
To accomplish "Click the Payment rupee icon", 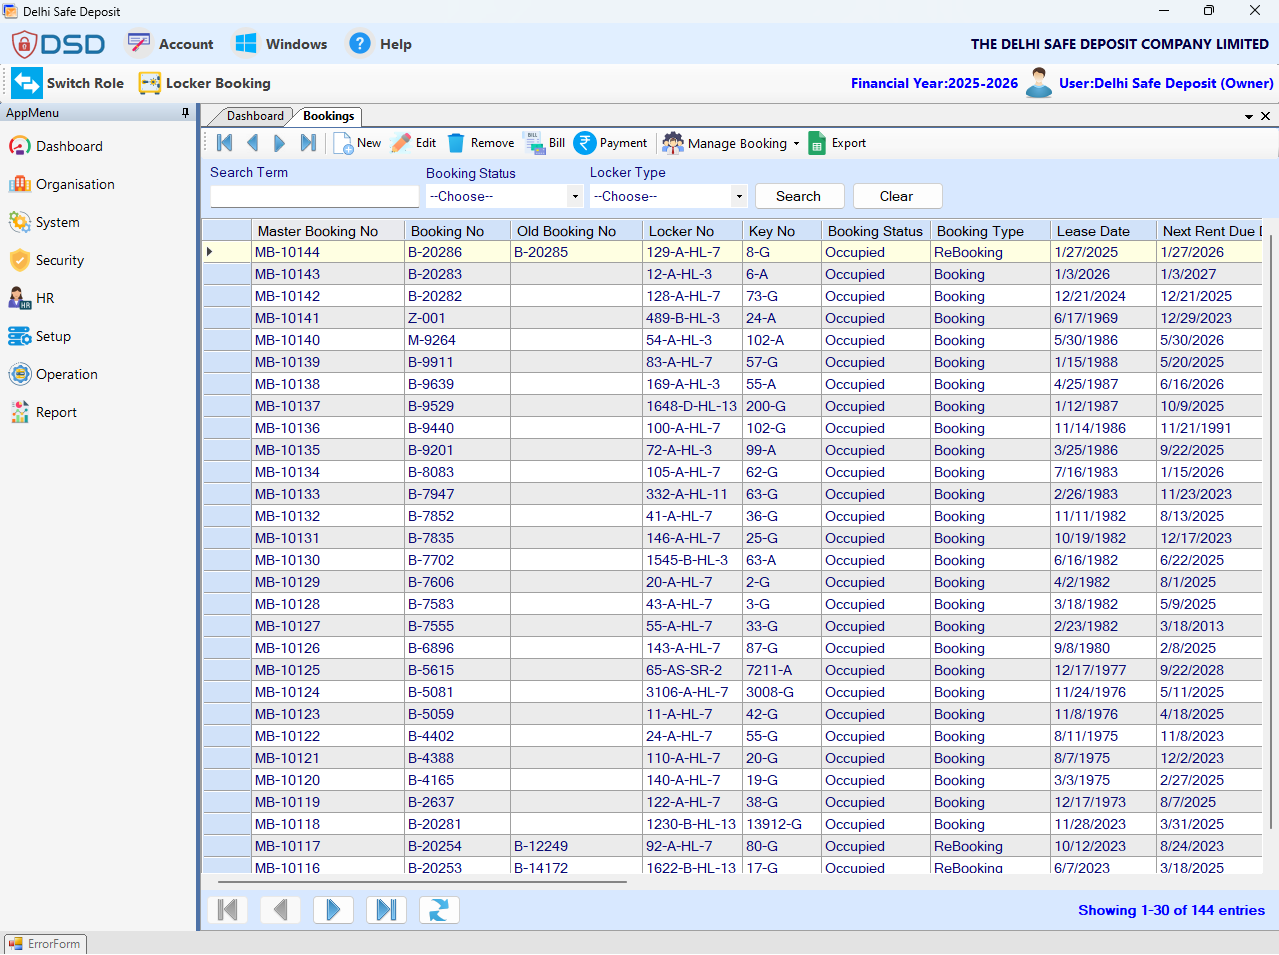I will click(585, 143).
